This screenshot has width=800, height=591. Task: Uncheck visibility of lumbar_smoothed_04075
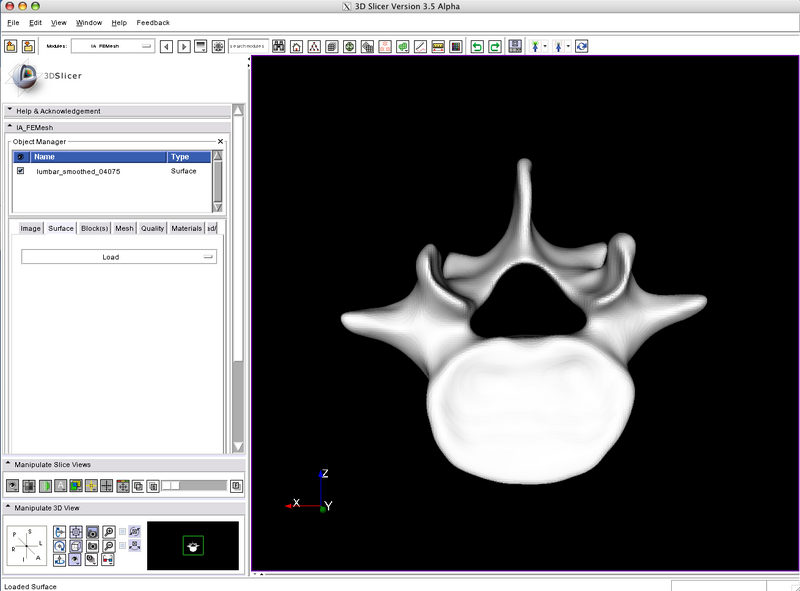pyautogui.click(x=20, y=171)
